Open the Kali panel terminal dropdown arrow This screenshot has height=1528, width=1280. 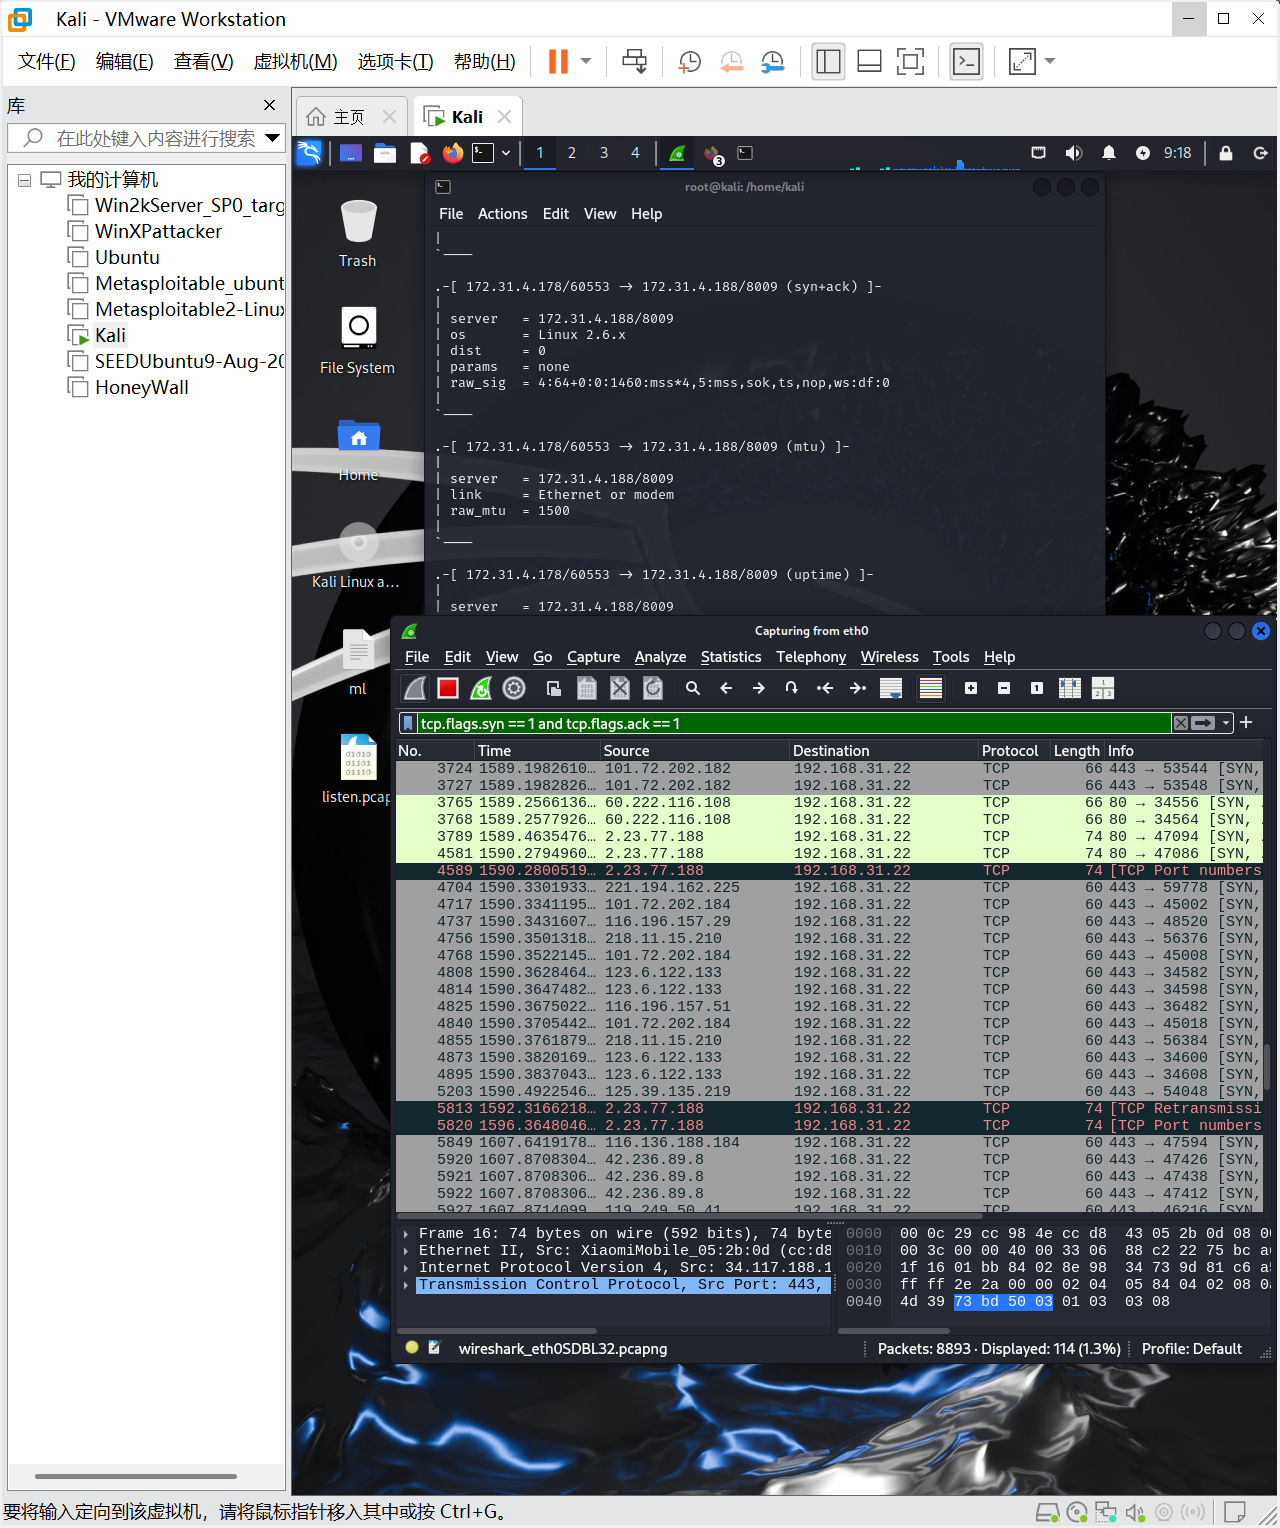pyautogui.click(x=506, y=153)
